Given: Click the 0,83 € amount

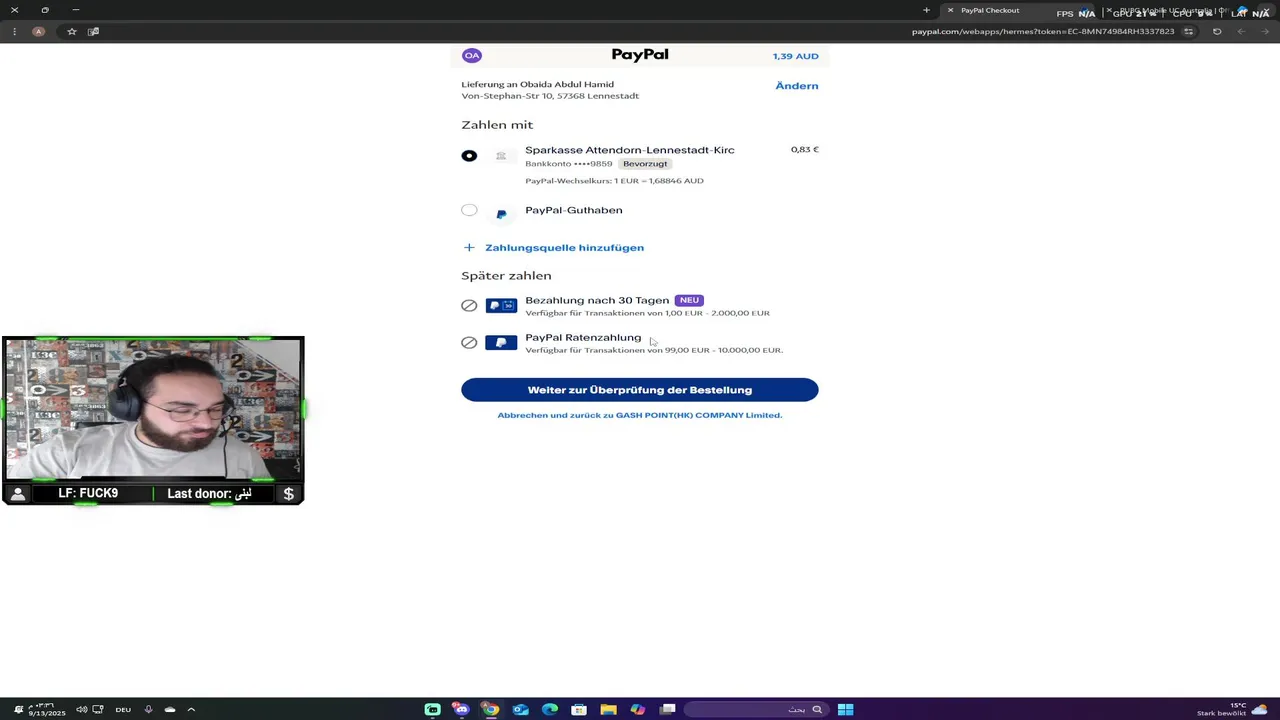Looking at the screenshot, I should pos(805,150).
